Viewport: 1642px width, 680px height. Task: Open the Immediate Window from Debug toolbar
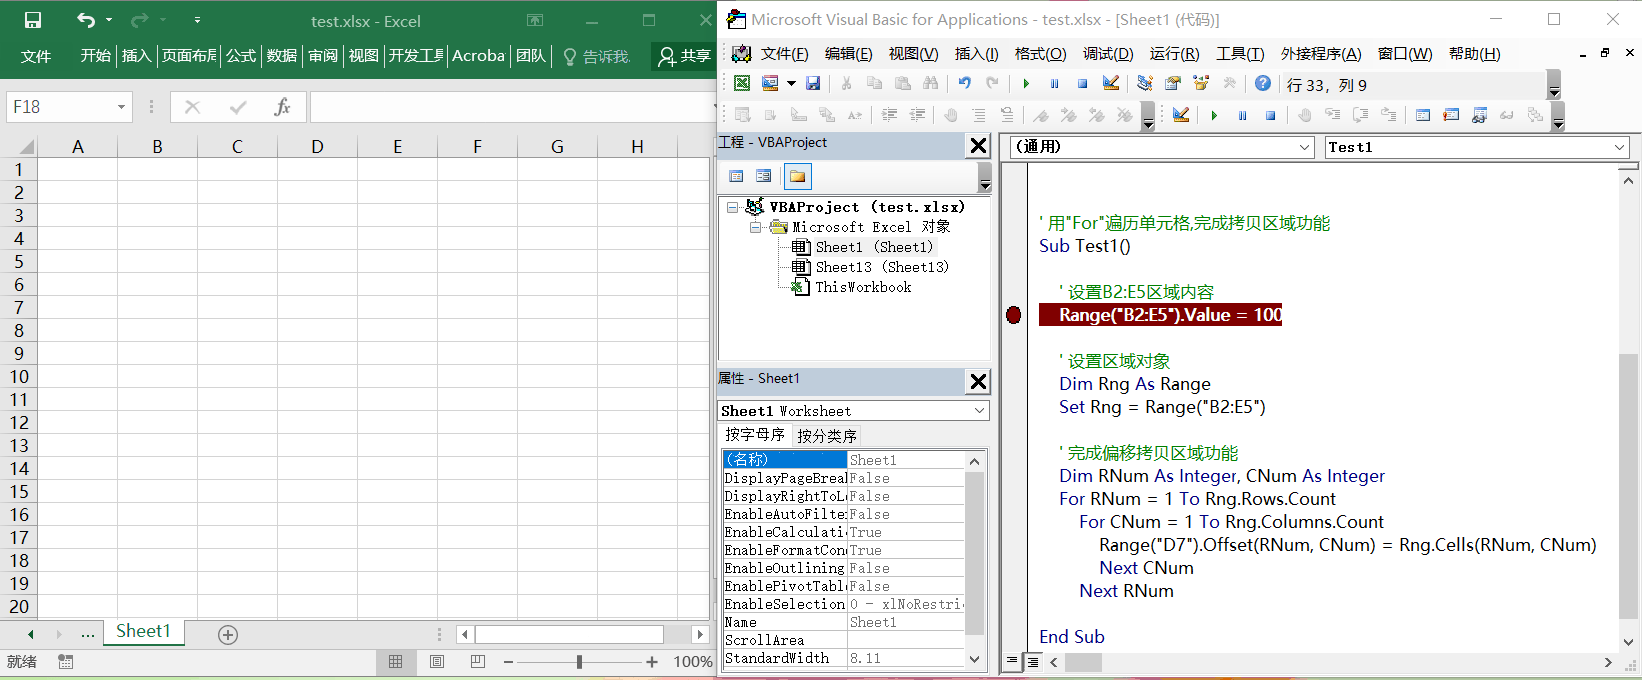pyautogui.click(x=1451, y=116)
